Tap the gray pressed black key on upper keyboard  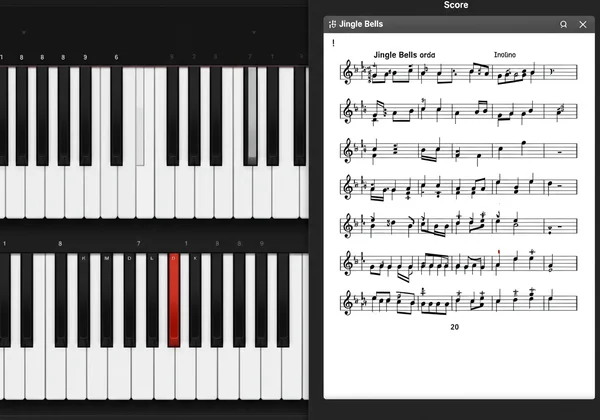click(x=251, y=116)
